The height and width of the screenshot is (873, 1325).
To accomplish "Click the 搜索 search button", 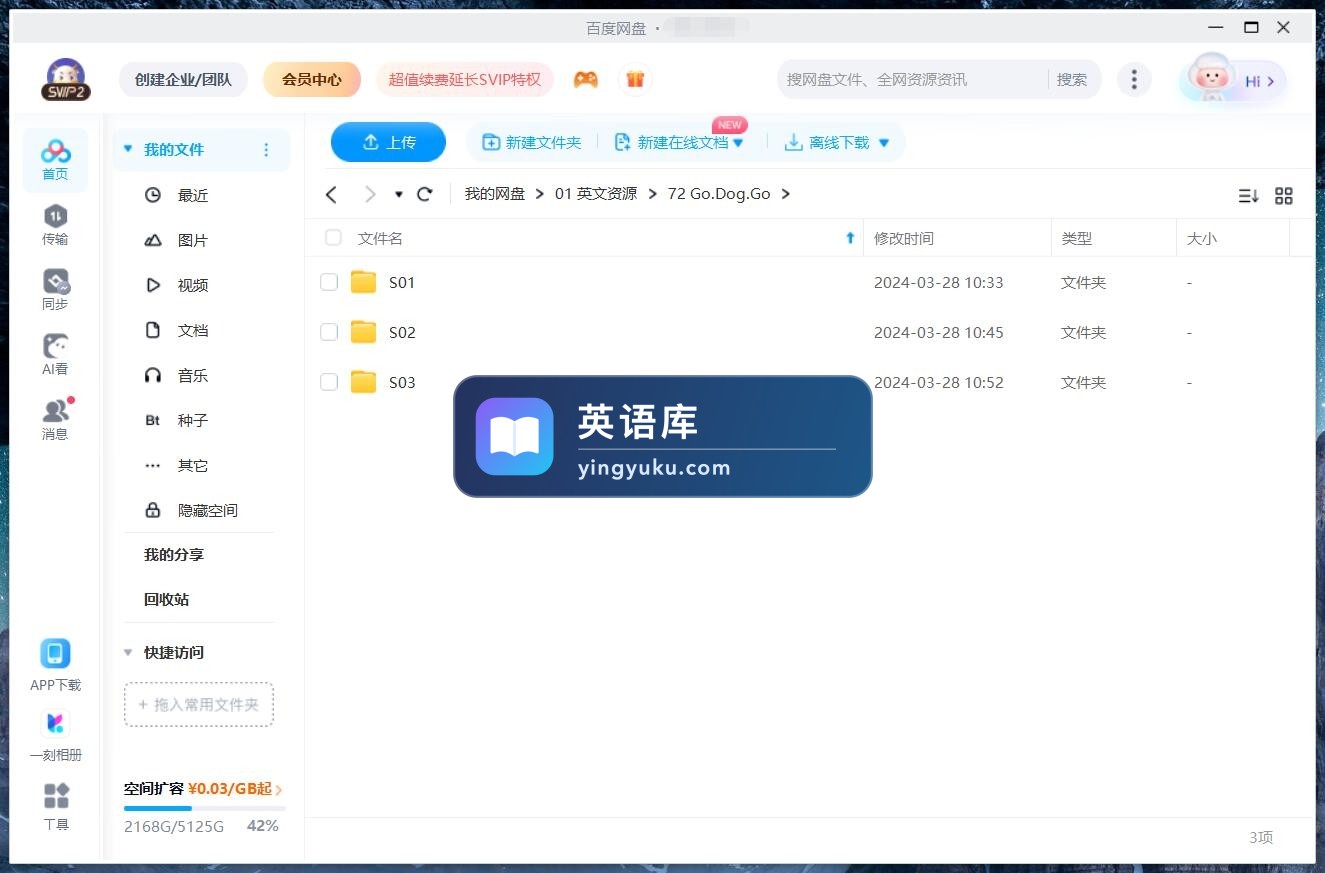I will [x=1072, y=79].
